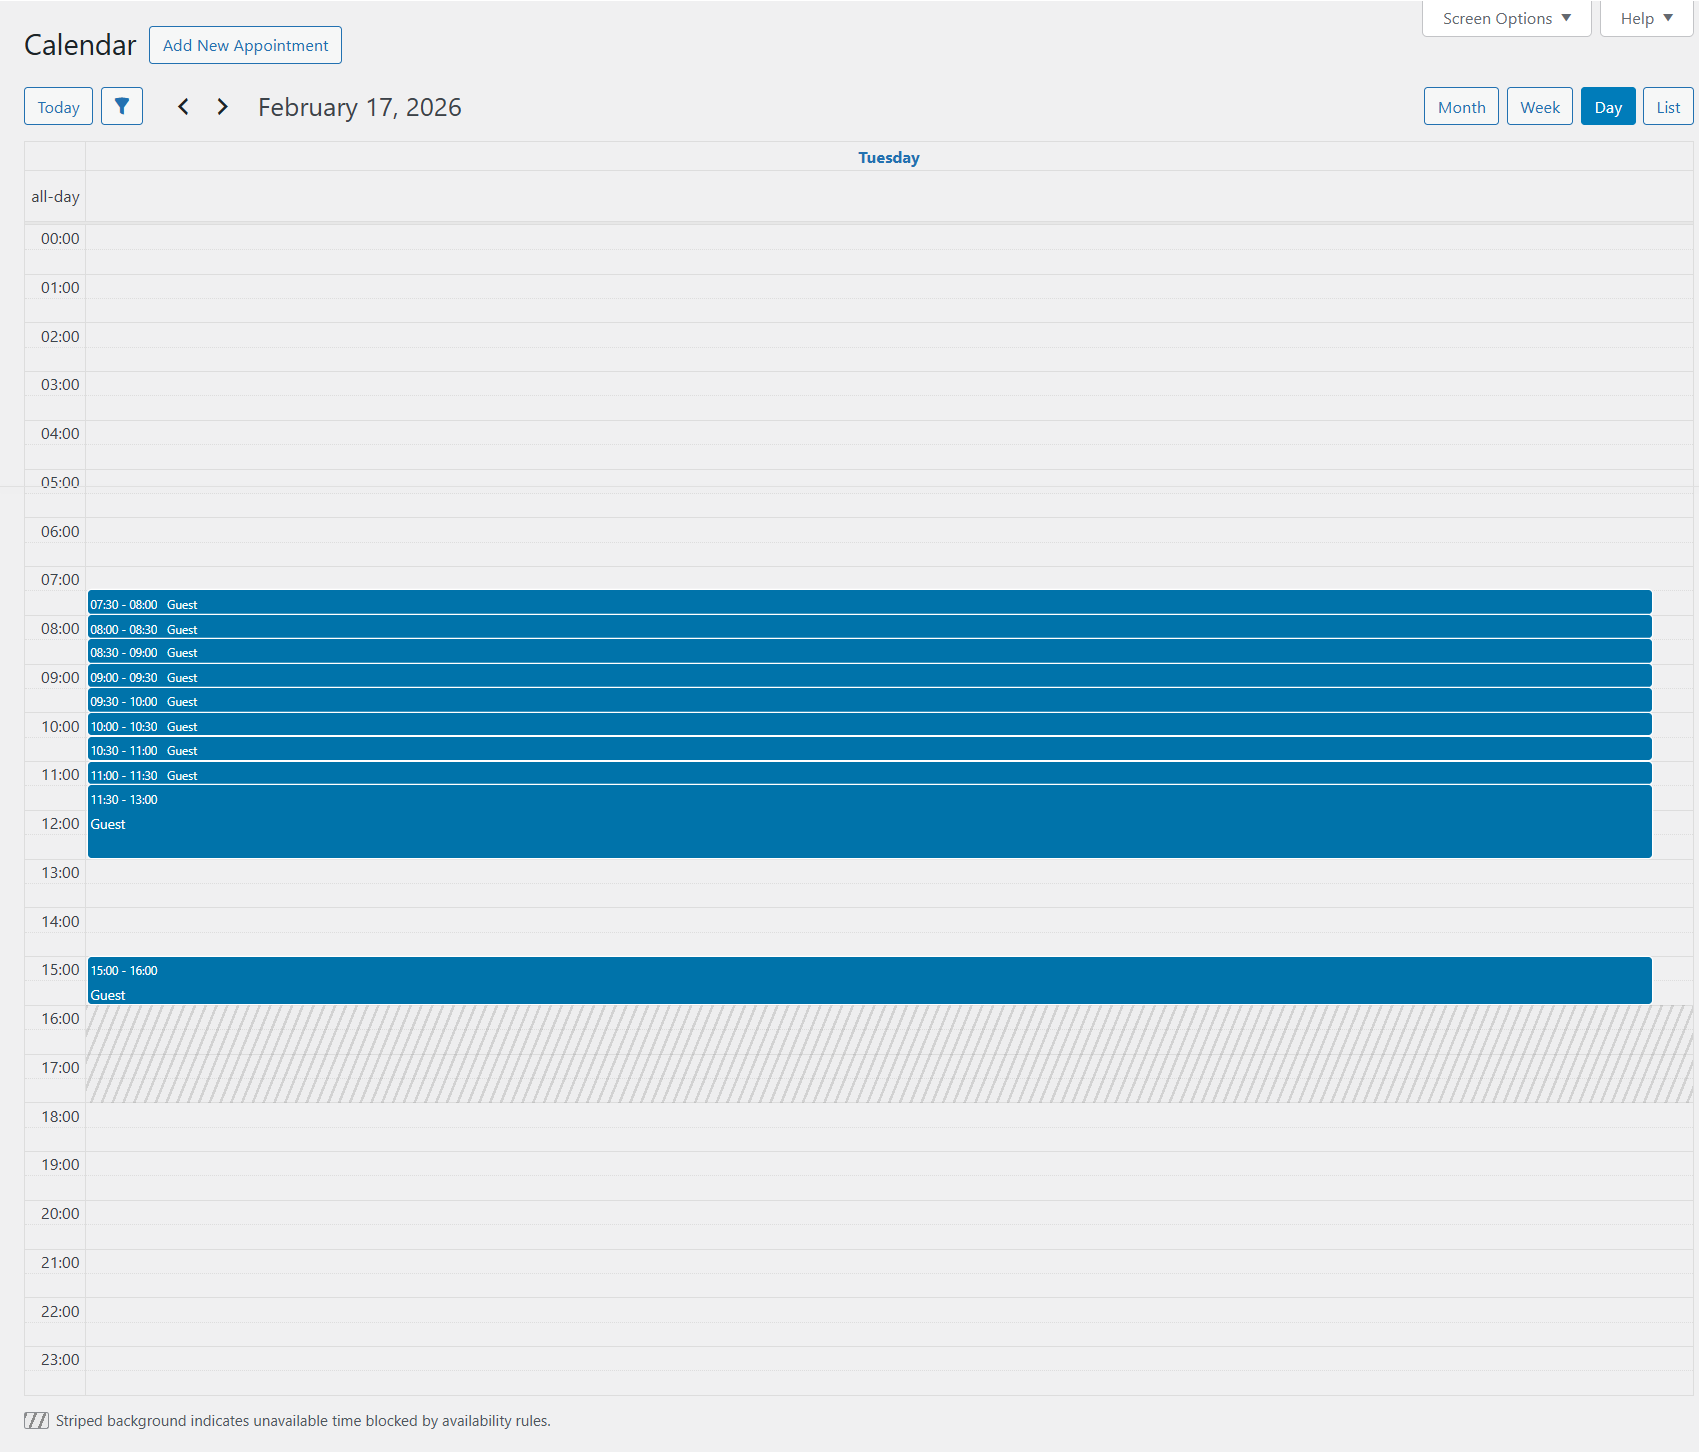This screenshot has height=1452, width=1699.
Task: Select the 09:00 - 09:30 Guest appointment
Action: (868, 676)
